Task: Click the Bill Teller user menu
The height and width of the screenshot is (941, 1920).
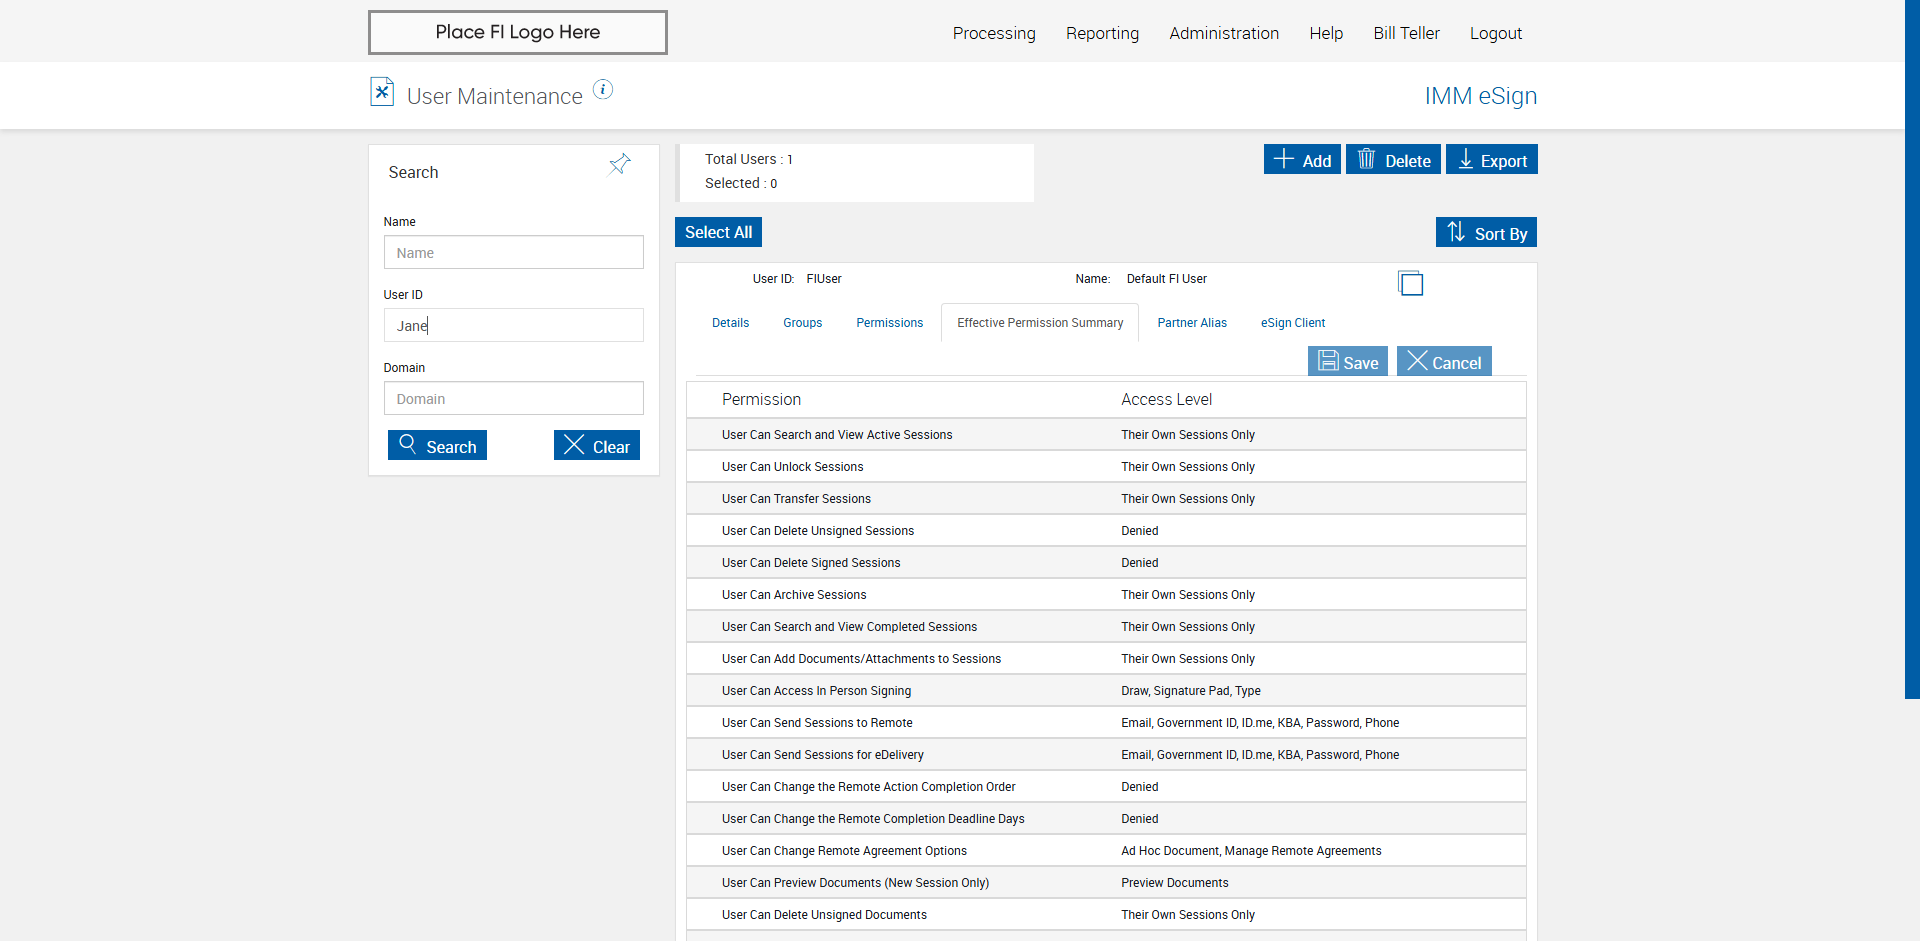Action: pos(1406,33)
